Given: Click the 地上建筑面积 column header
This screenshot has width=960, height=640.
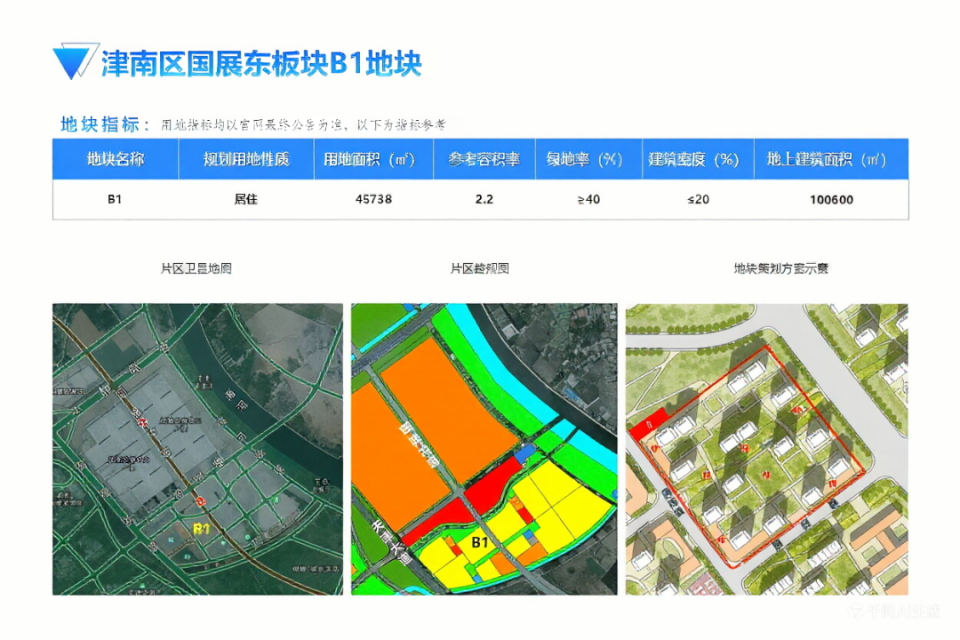Looking at the screenshot, I should [831, 159].
